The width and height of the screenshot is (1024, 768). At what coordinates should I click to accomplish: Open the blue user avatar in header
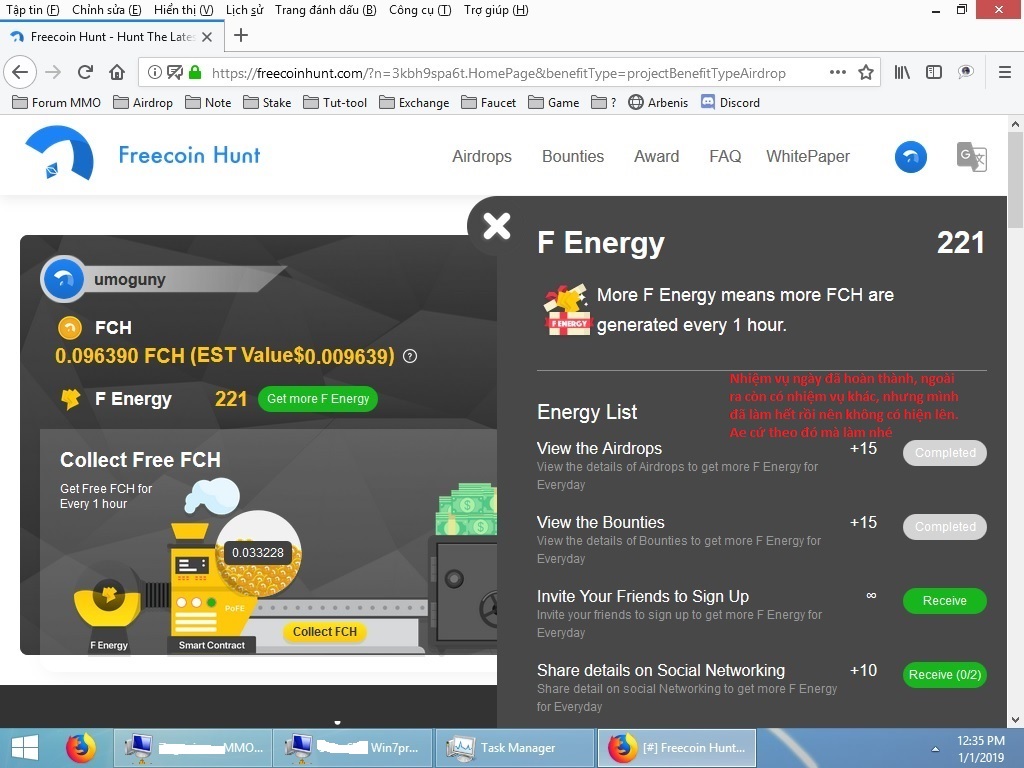(910, 157)
